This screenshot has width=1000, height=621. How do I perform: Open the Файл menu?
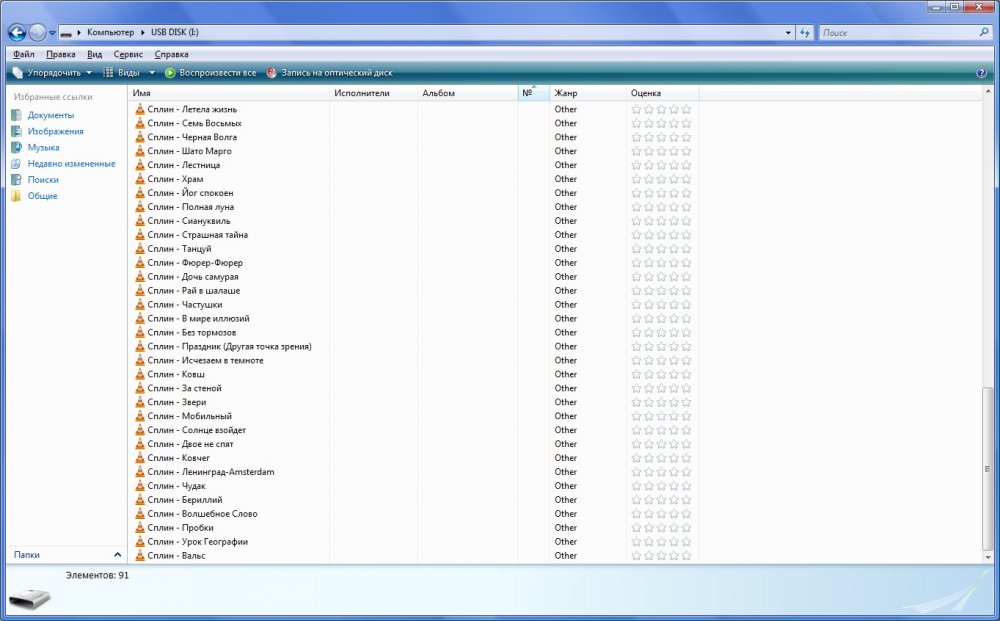24,54
